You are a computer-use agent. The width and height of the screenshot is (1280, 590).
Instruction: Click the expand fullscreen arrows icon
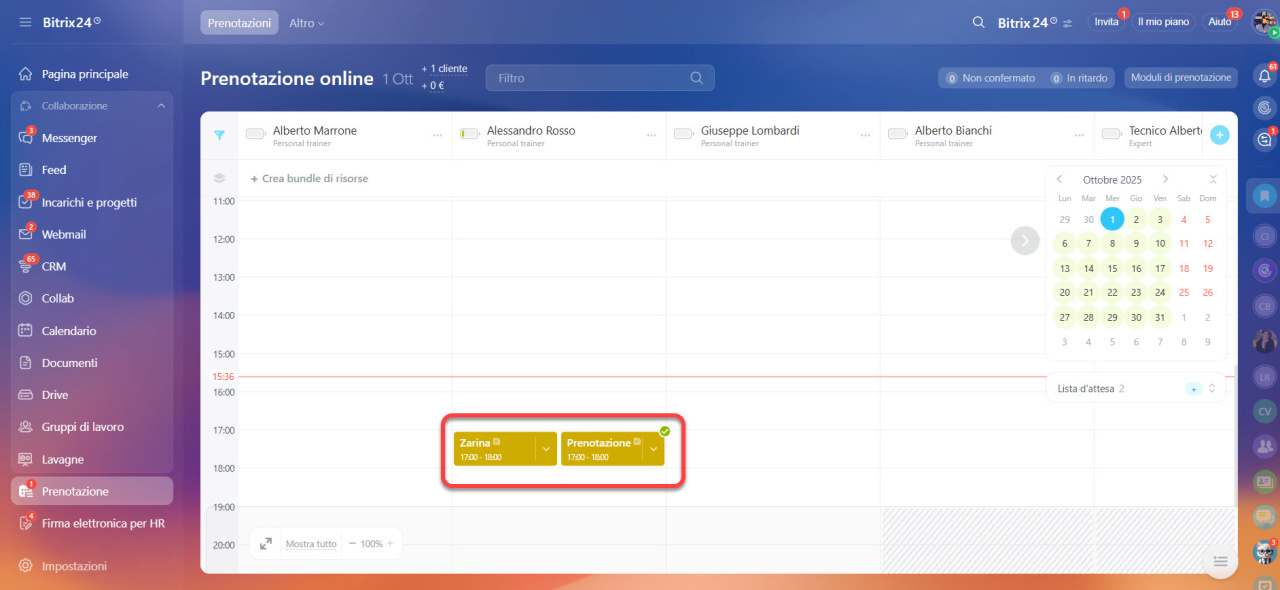coord(266,544)
